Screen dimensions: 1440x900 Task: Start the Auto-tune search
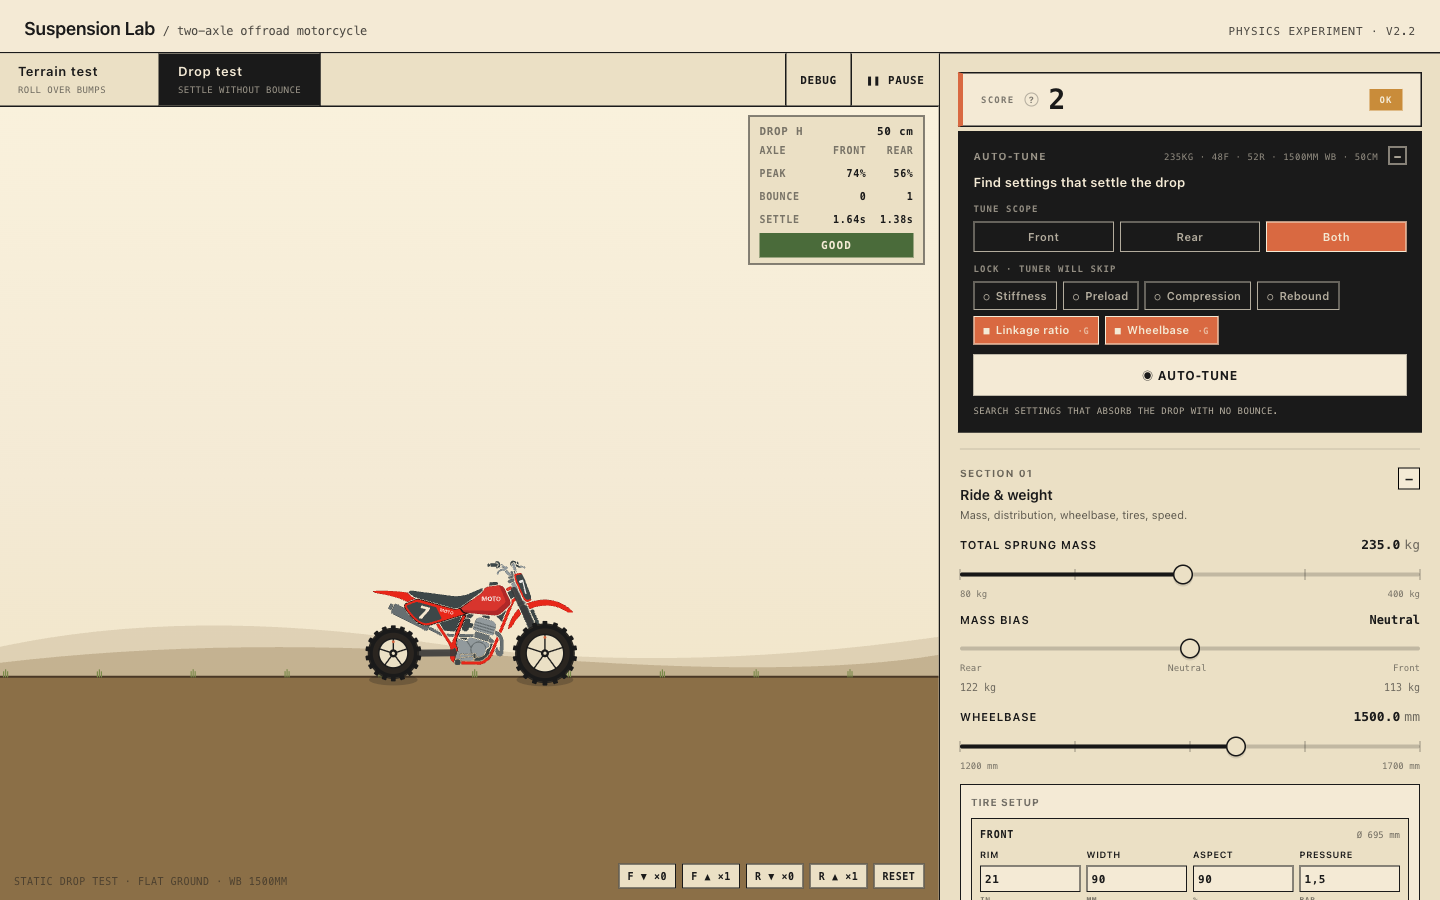tap(1189, 375)
